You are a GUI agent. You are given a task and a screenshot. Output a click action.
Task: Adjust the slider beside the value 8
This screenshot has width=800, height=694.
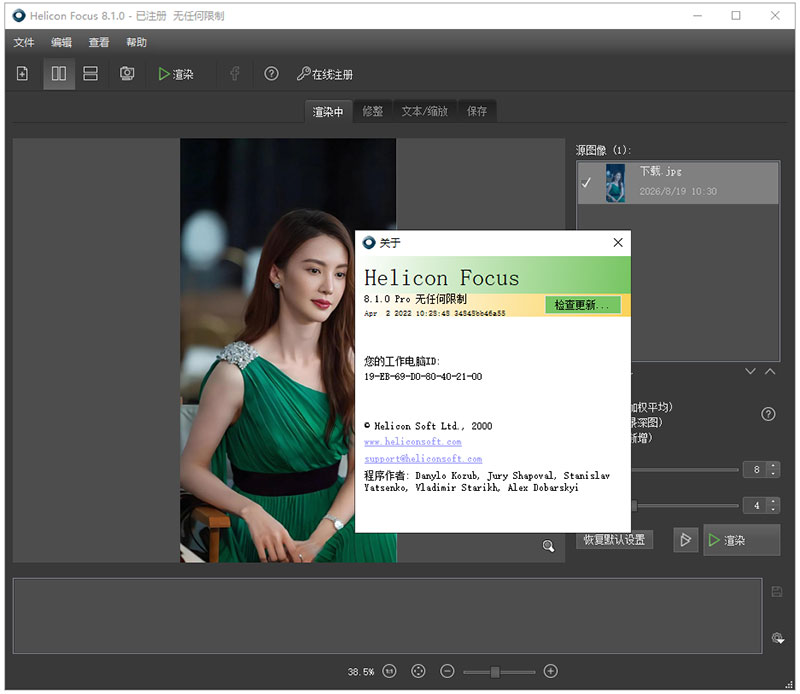[x=685, y=469]
